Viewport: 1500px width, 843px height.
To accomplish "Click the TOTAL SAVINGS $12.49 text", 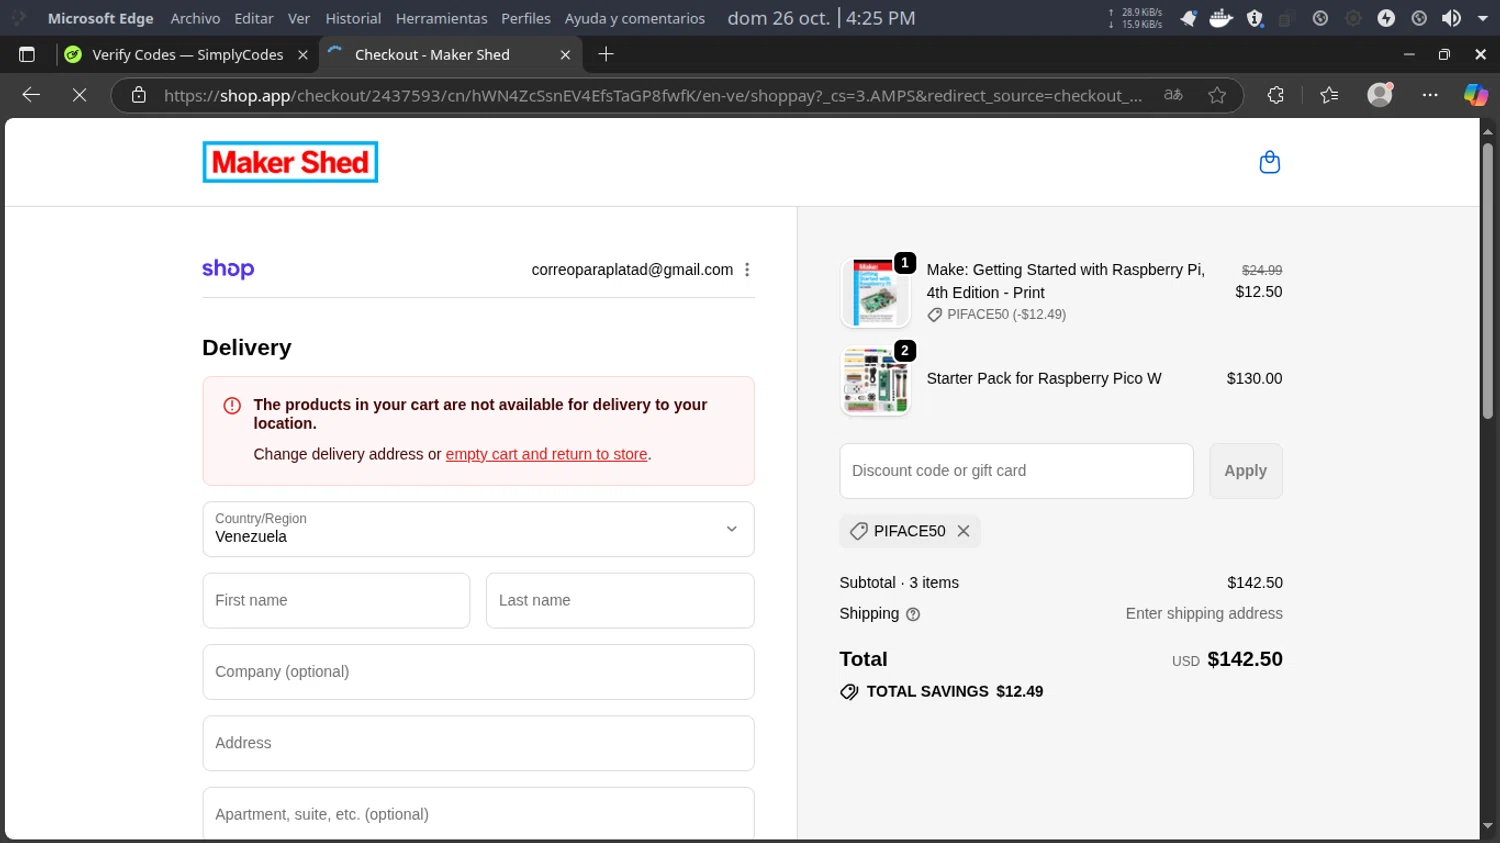I will 954,692.
